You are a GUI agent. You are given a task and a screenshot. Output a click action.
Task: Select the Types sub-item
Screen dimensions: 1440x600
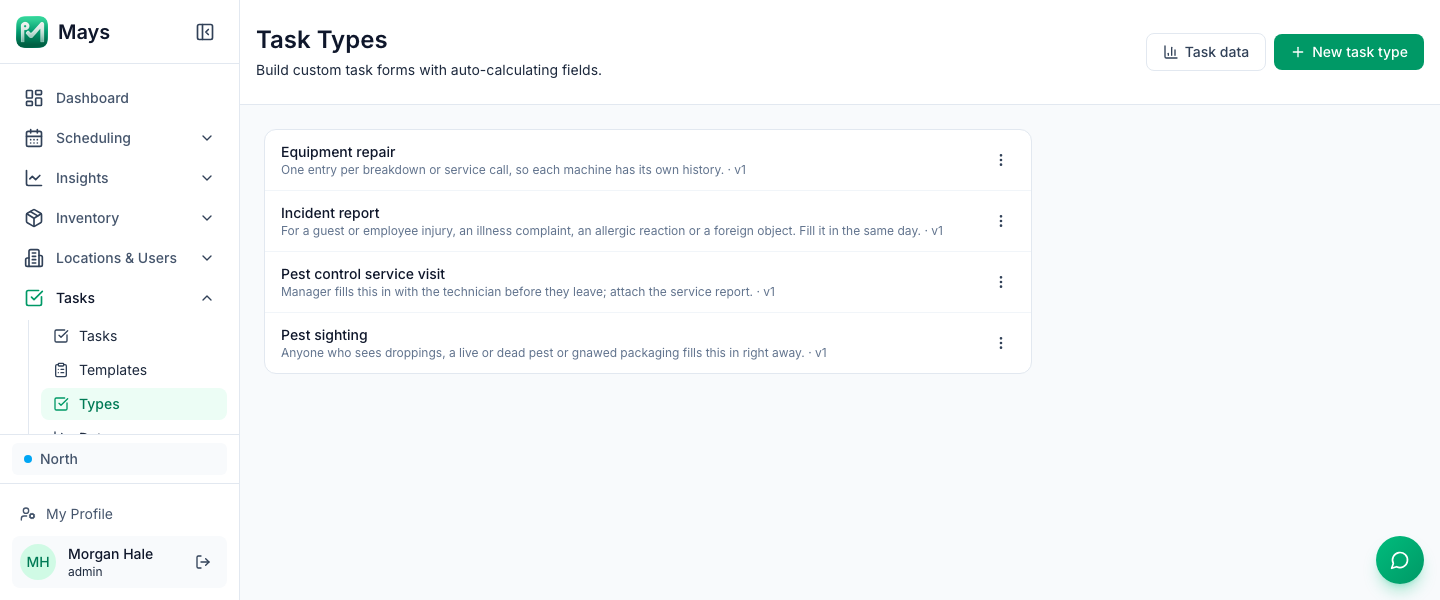click(x=134, y=404)
